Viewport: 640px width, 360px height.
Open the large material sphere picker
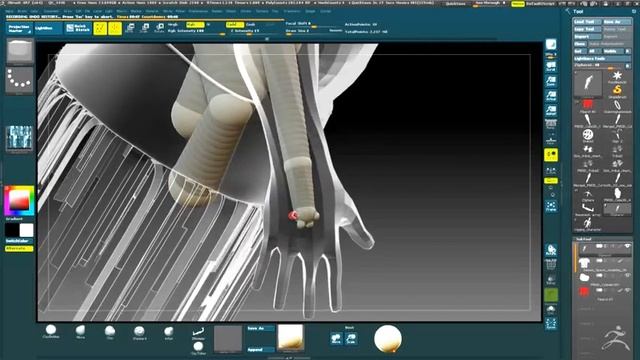tap(388, 338)
